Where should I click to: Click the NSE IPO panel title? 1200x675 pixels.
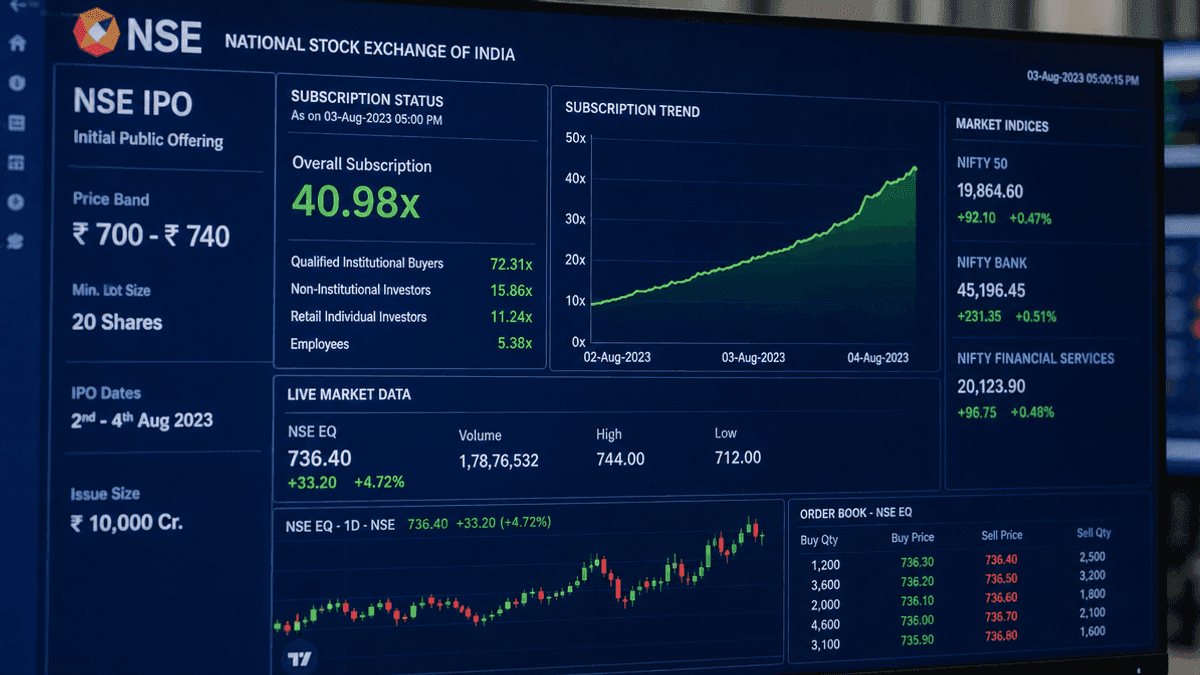pyautogui.click(x=133, y=102)
